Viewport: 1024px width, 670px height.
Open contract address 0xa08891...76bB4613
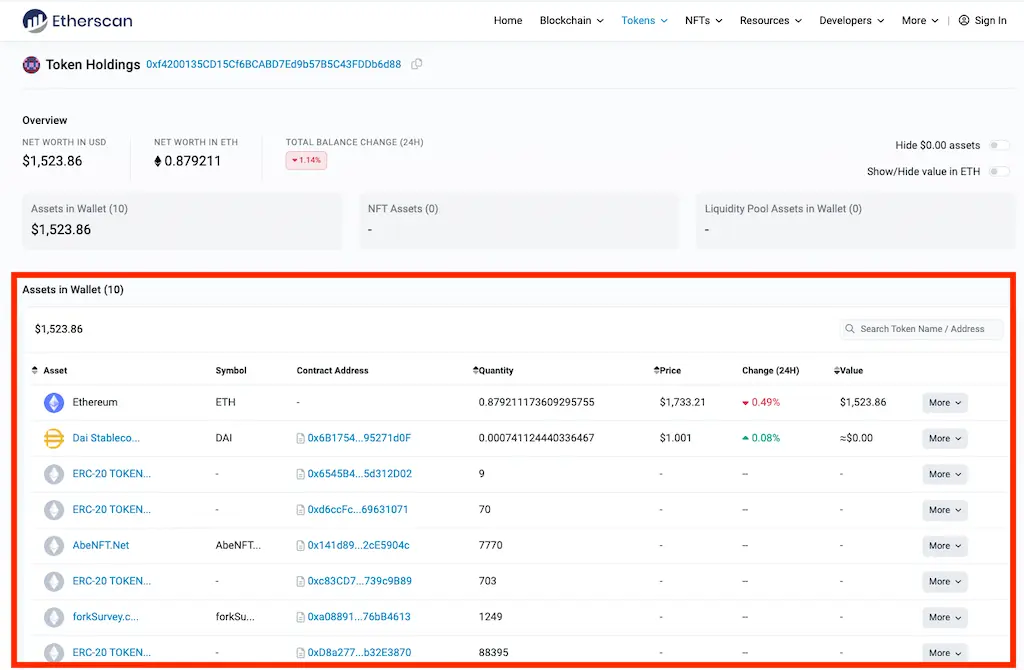359,617
